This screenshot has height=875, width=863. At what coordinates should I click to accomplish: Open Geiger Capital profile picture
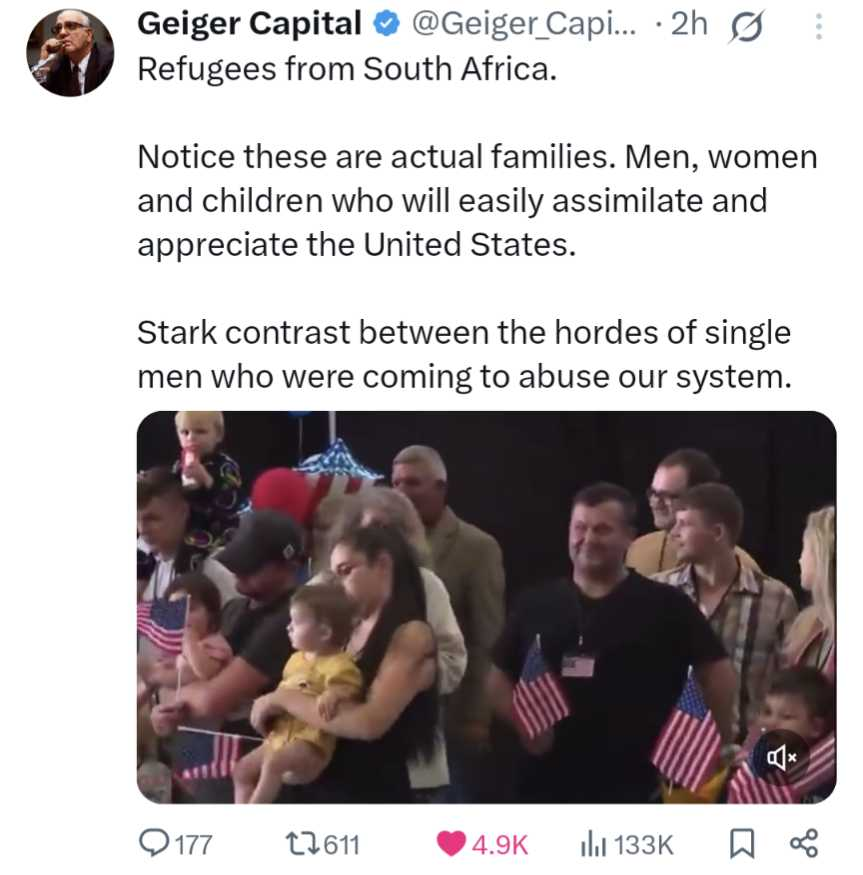(x=70, y=52)
